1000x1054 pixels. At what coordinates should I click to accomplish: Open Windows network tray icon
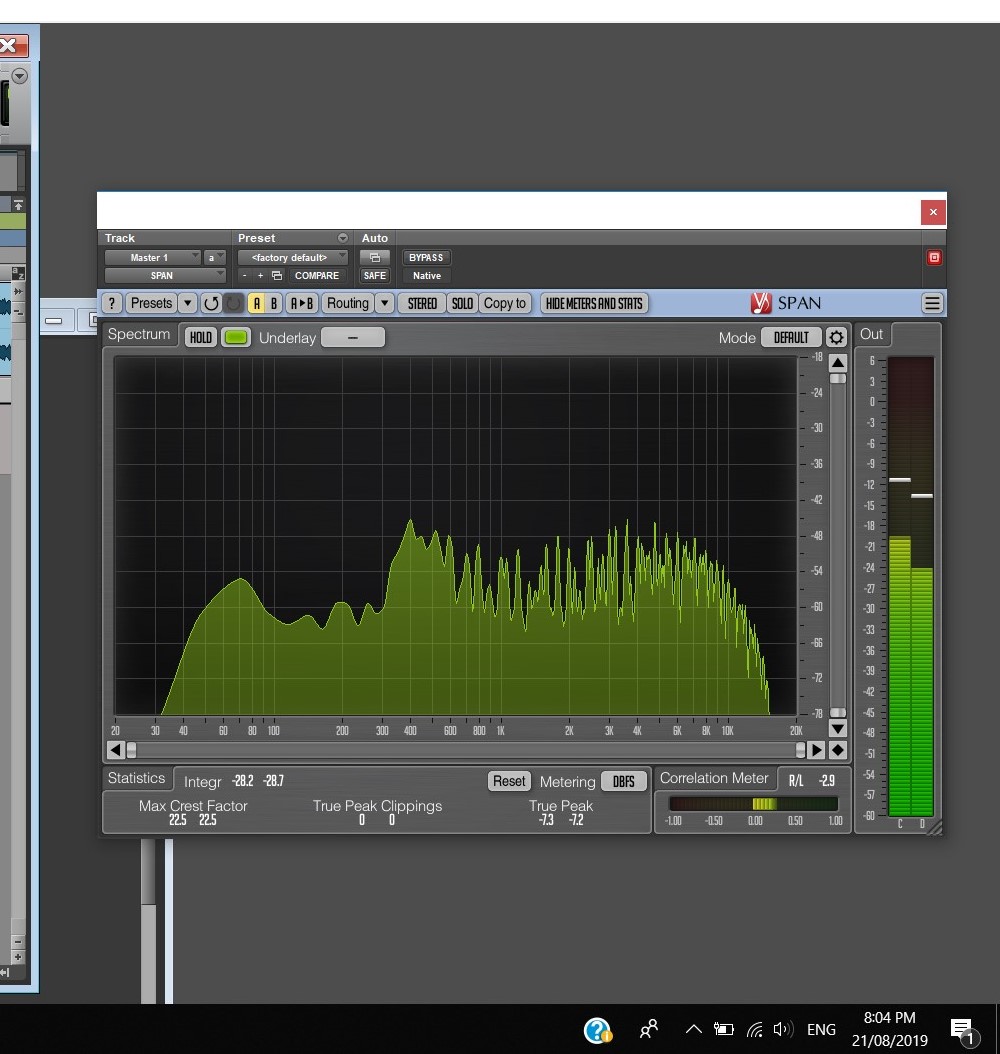(755, 1029)
